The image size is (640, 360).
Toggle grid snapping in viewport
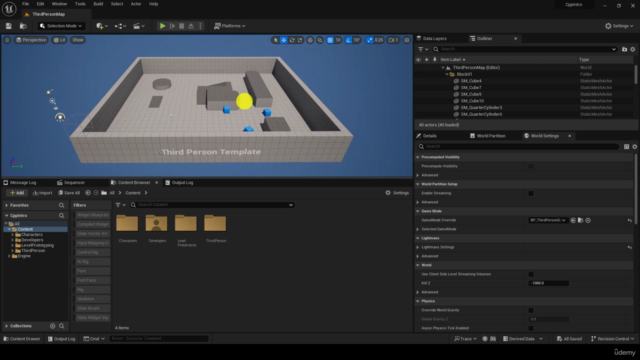(330, 40)
